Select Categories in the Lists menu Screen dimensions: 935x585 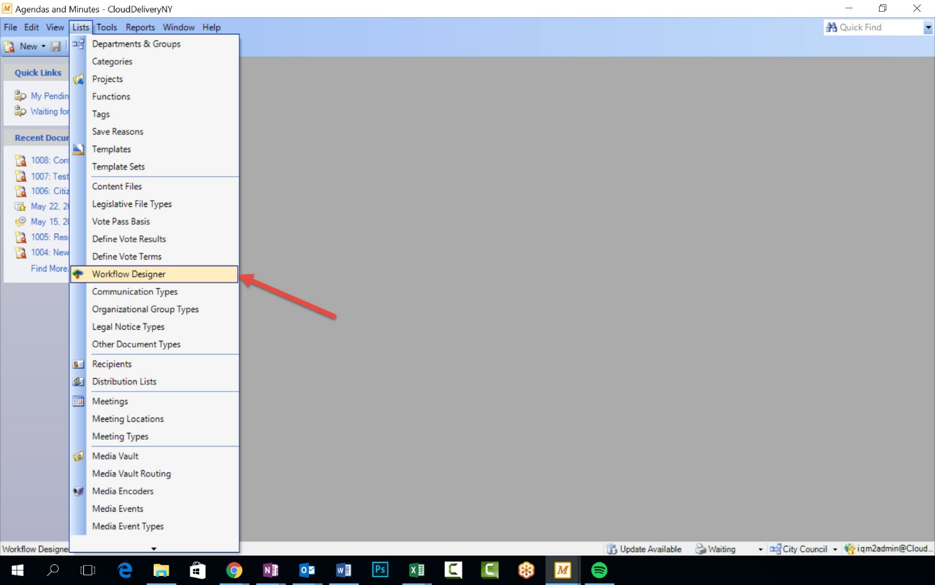(x=154, y=61)
